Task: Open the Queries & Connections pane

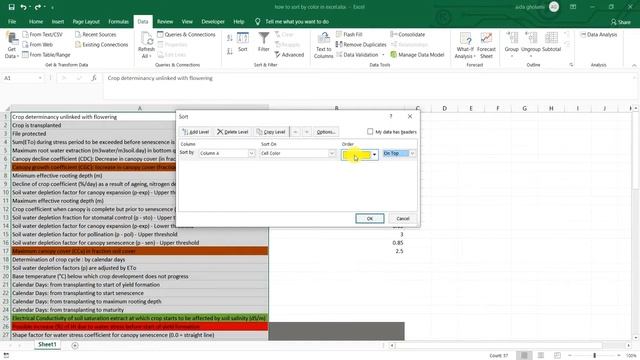Action: click(x=186, y=35)
